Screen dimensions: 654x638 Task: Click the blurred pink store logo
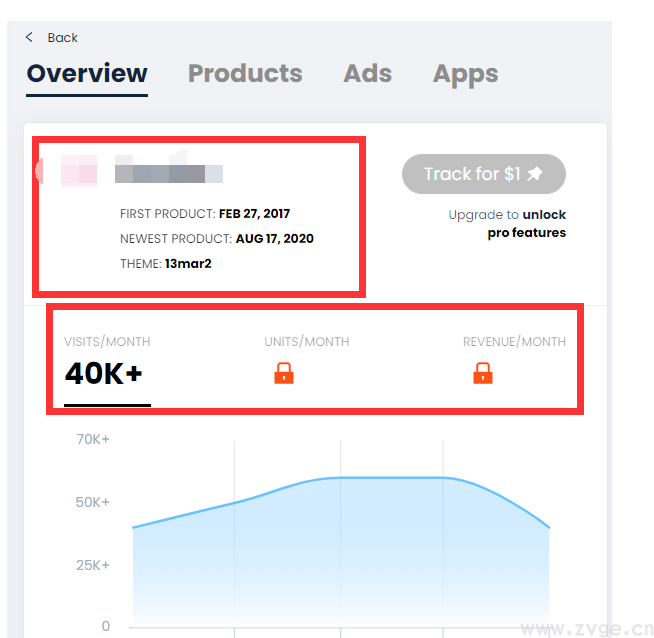click(79, 171)
